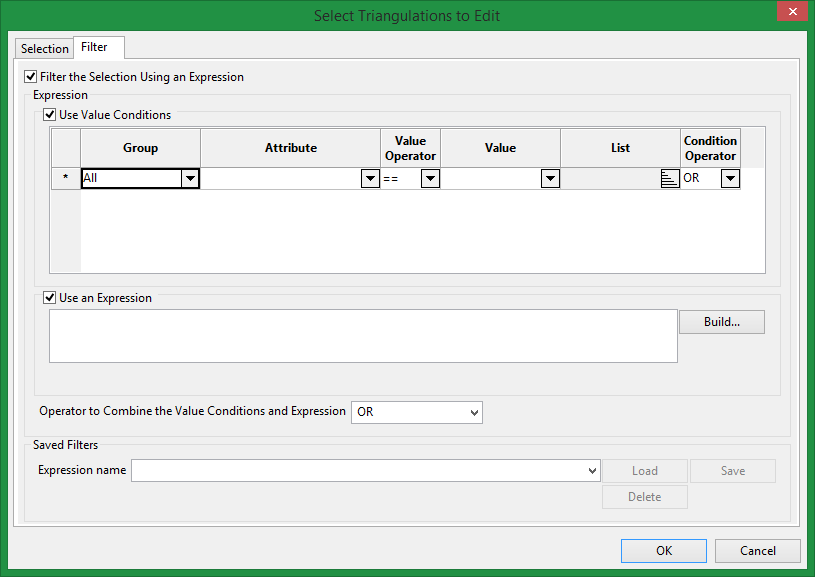Click the Cancel button
This screenshot has width=815, height=577.
[757, 551]
